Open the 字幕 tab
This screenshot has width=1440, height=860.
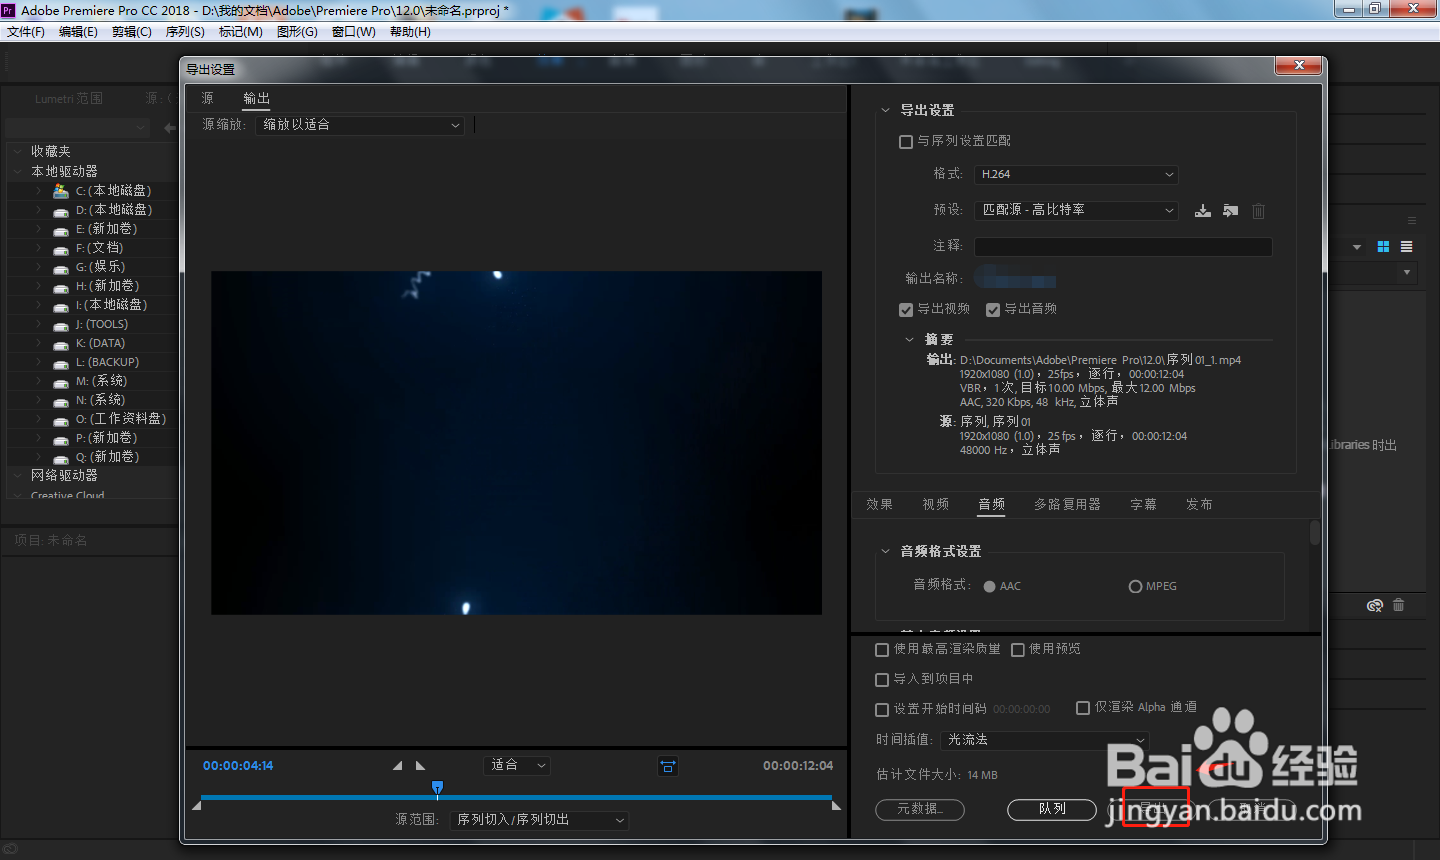pyautogui.click(x=1143, y=505)
